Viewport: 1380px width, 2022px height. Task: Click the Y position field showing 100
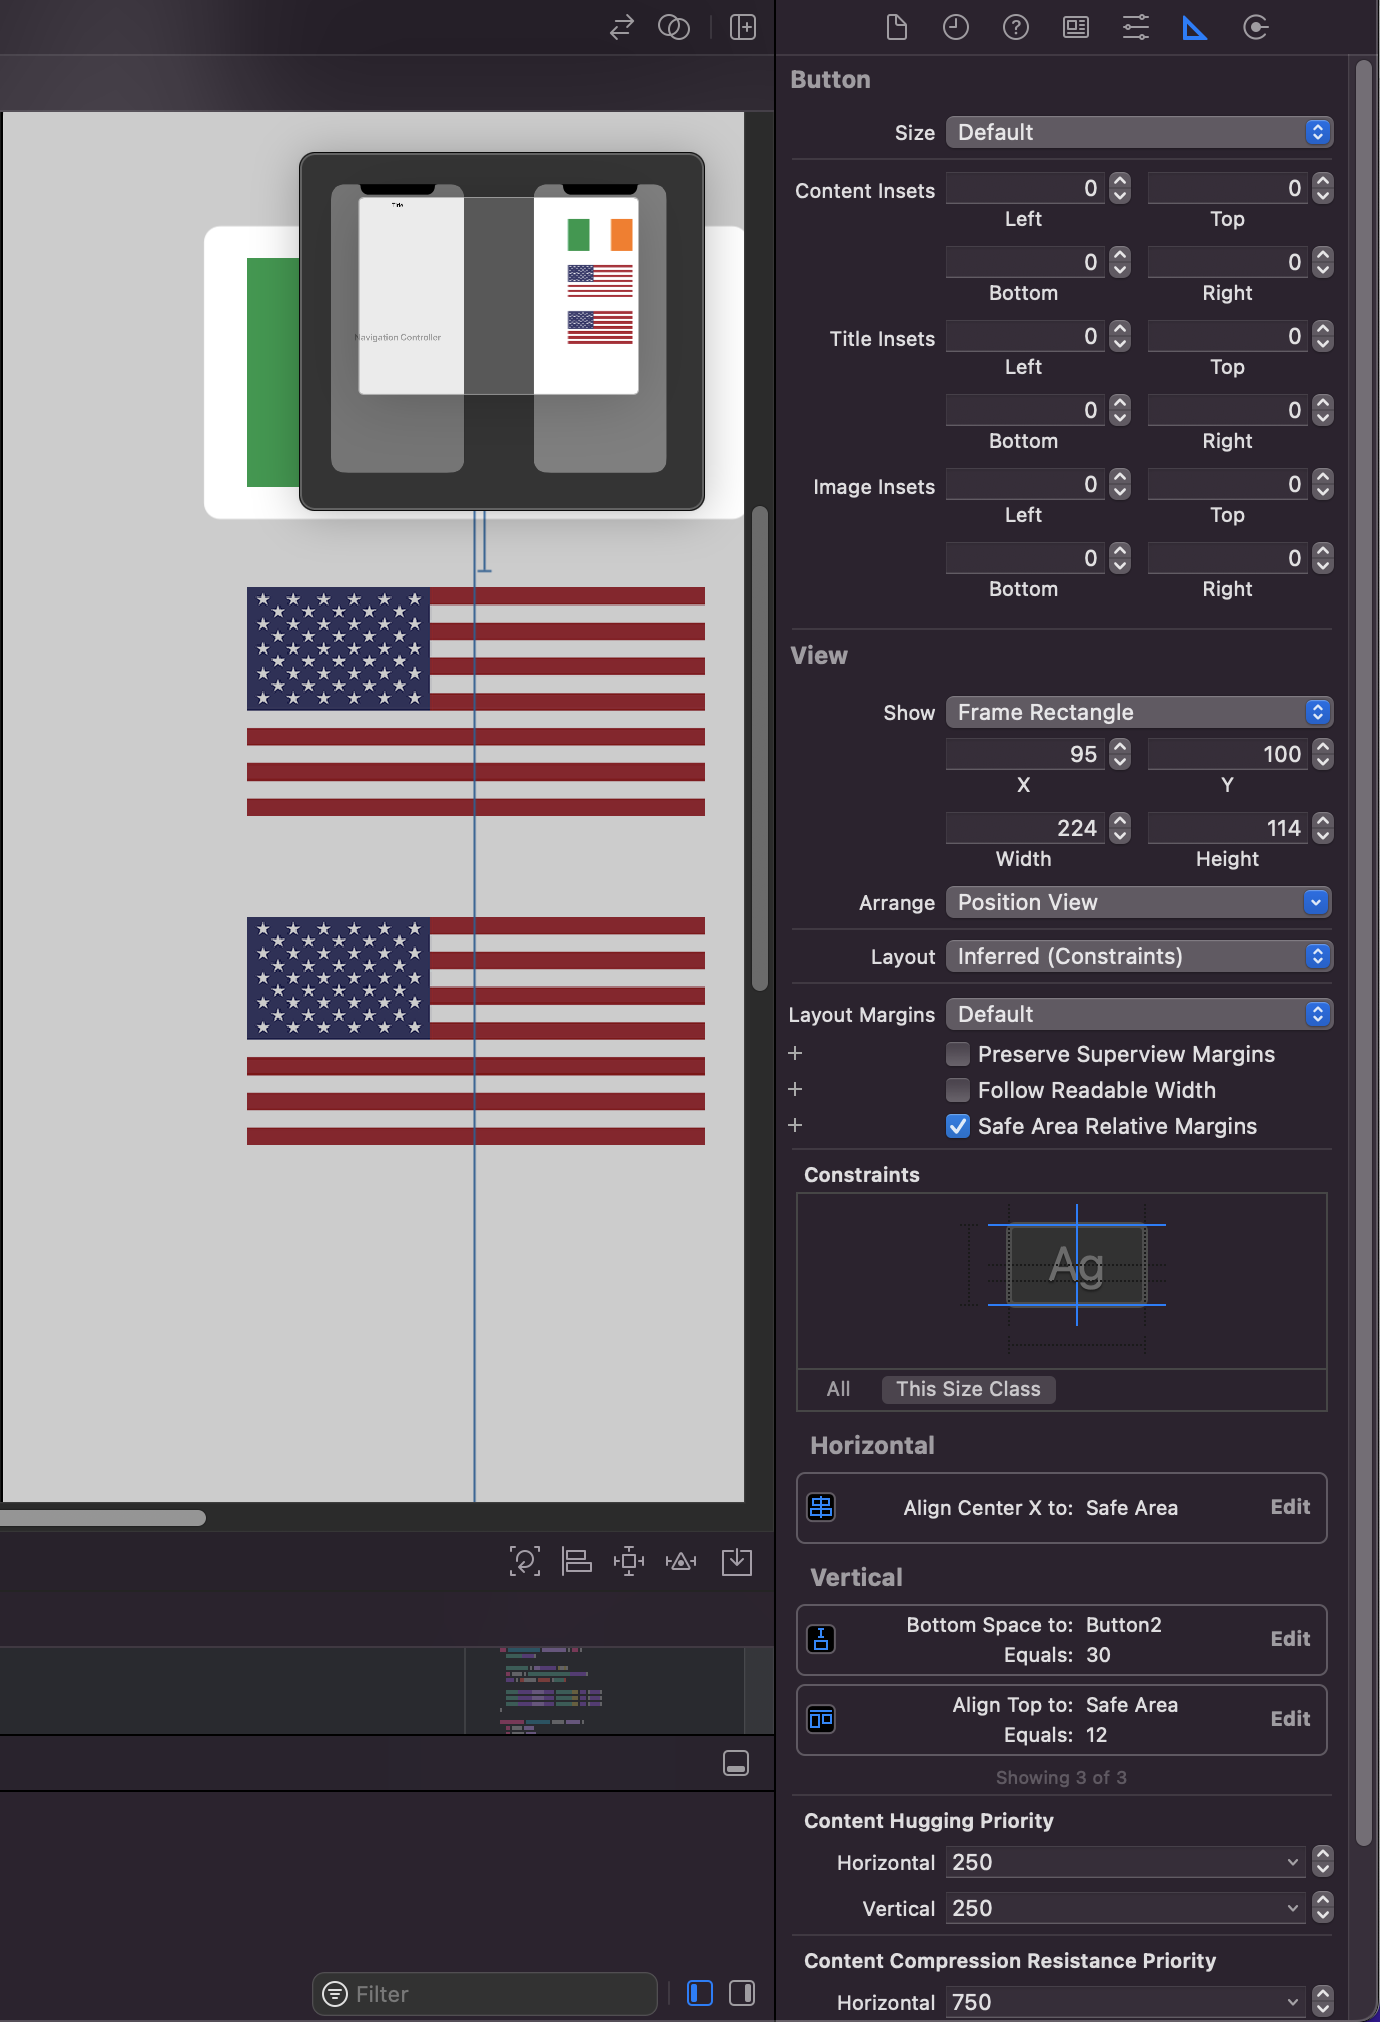pyautogui.click(x=1229, y=754)
